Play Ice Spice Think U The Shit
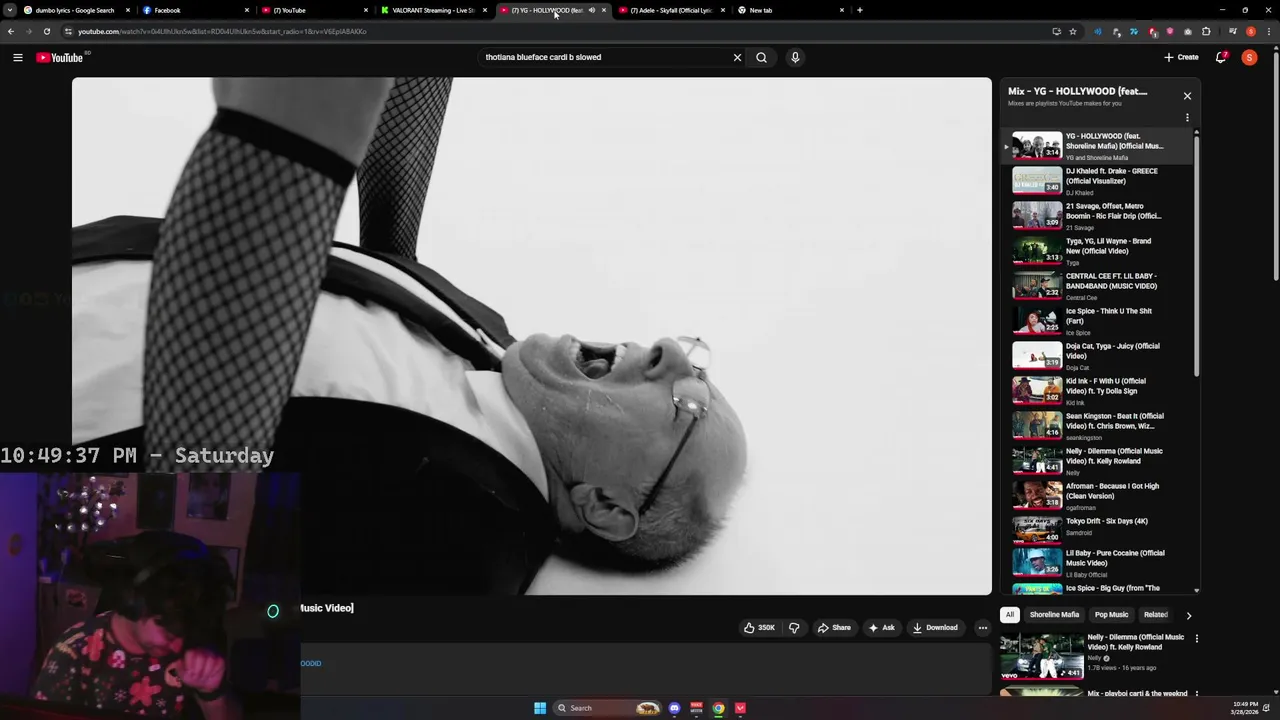The width and height of the screenshot is (1280, 720). (x=1098, y=321)
